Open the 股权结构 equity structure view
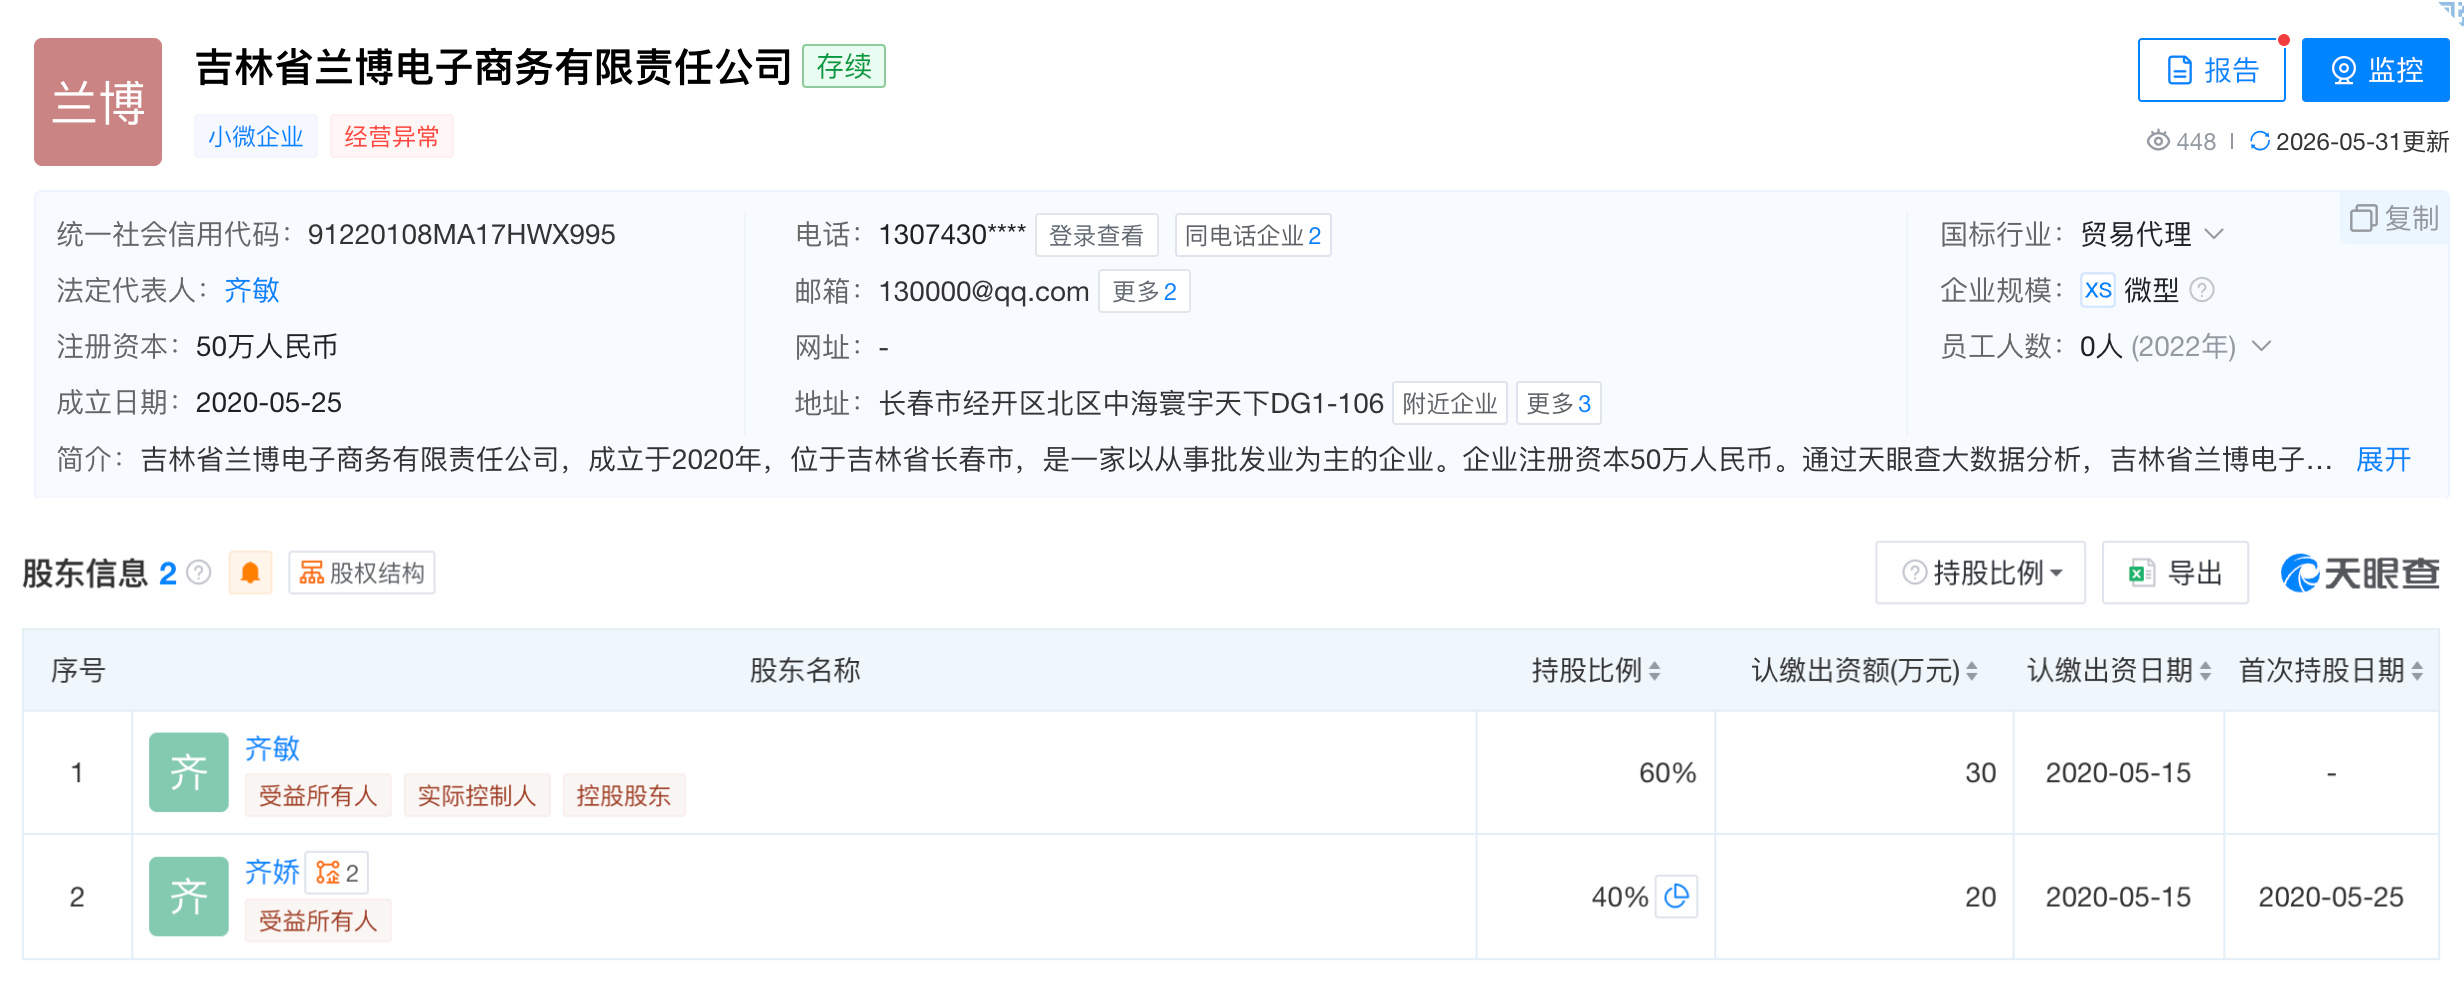This screenshot has height=987, width=2464. click(x=362, y=573)
